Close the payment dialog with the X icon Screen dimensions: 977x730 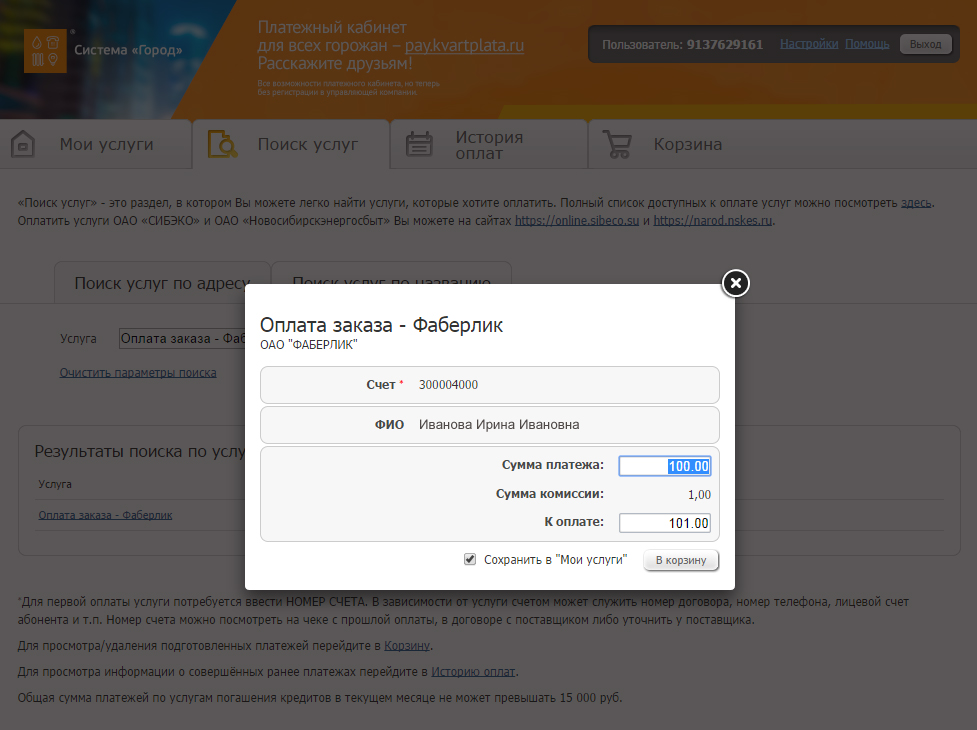735,283
